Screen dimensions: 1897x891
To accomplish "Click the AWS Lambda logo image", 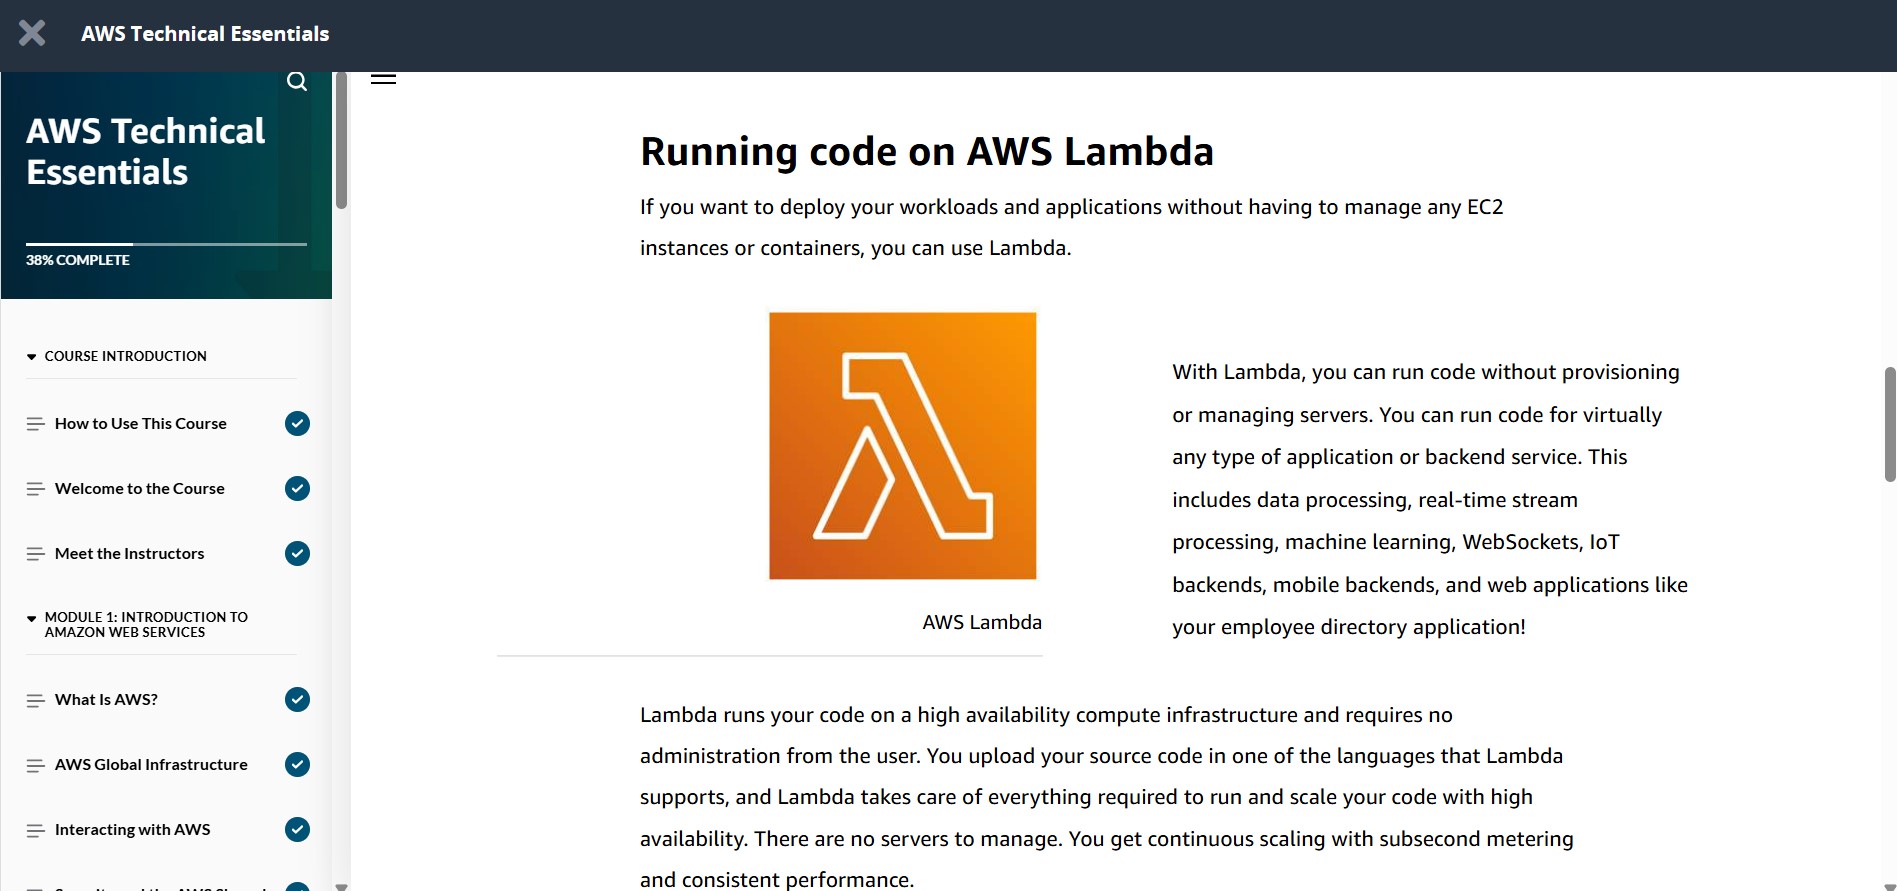I will coord(902,446).
